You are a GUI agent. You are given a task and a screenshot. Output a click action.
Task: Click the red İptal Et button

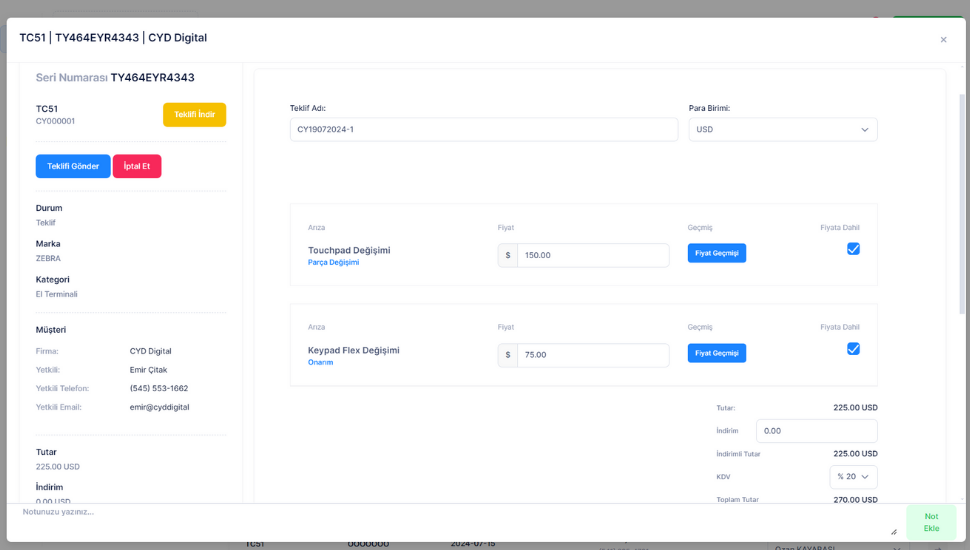pos(137,166)
